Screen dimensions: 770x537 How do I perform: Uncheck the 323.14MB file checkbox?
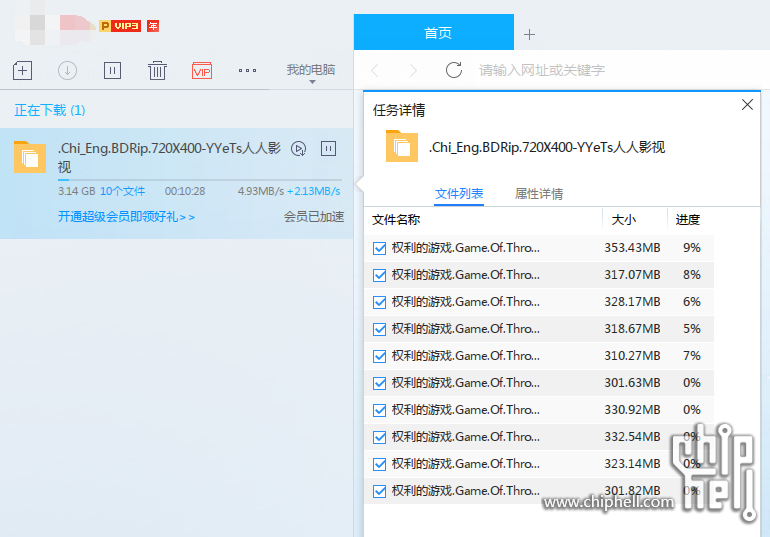point(379,464)
